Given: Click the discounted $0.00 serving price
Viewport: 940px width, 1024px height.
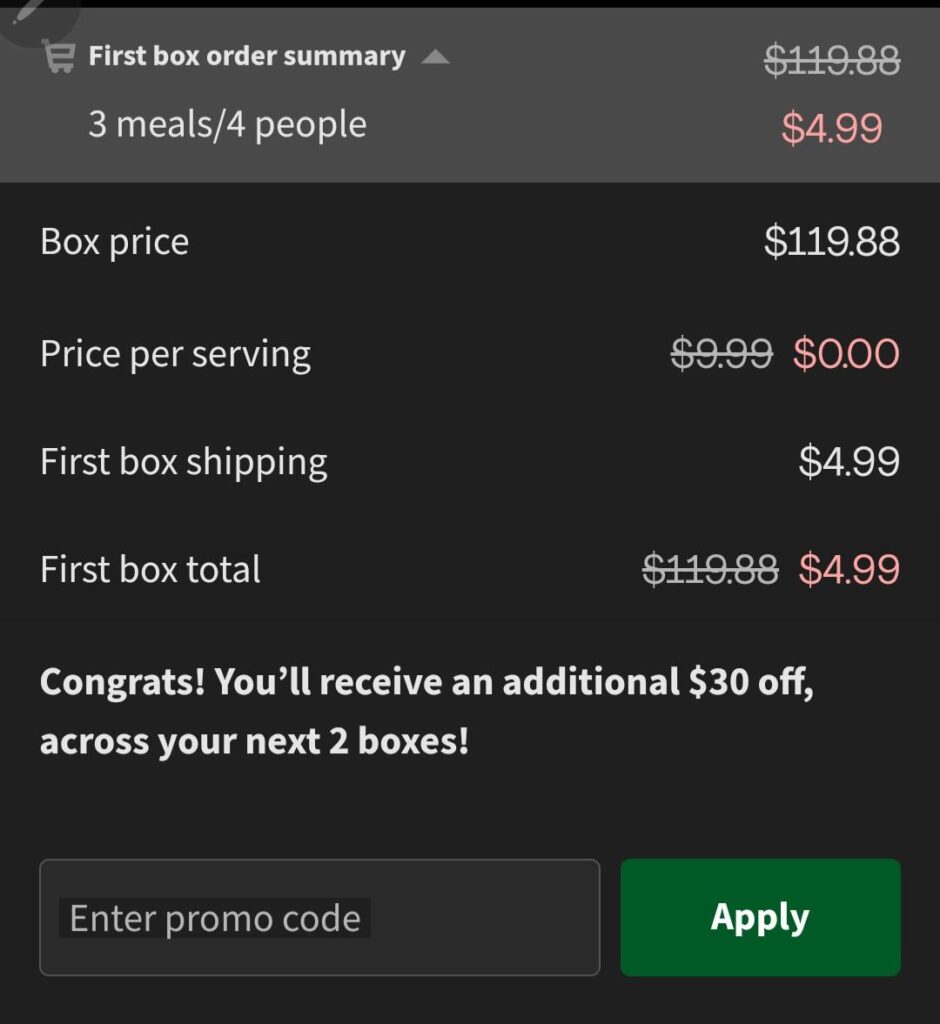Looking at the screenshot, I should 849,353.
